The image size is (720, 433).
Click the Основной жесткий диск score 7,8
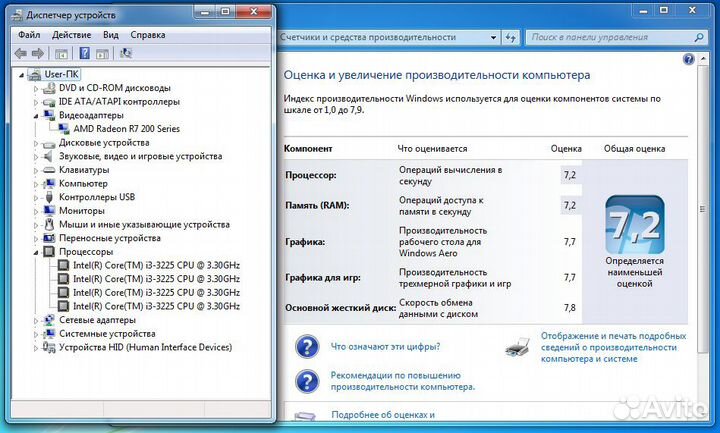click(570, 308)
